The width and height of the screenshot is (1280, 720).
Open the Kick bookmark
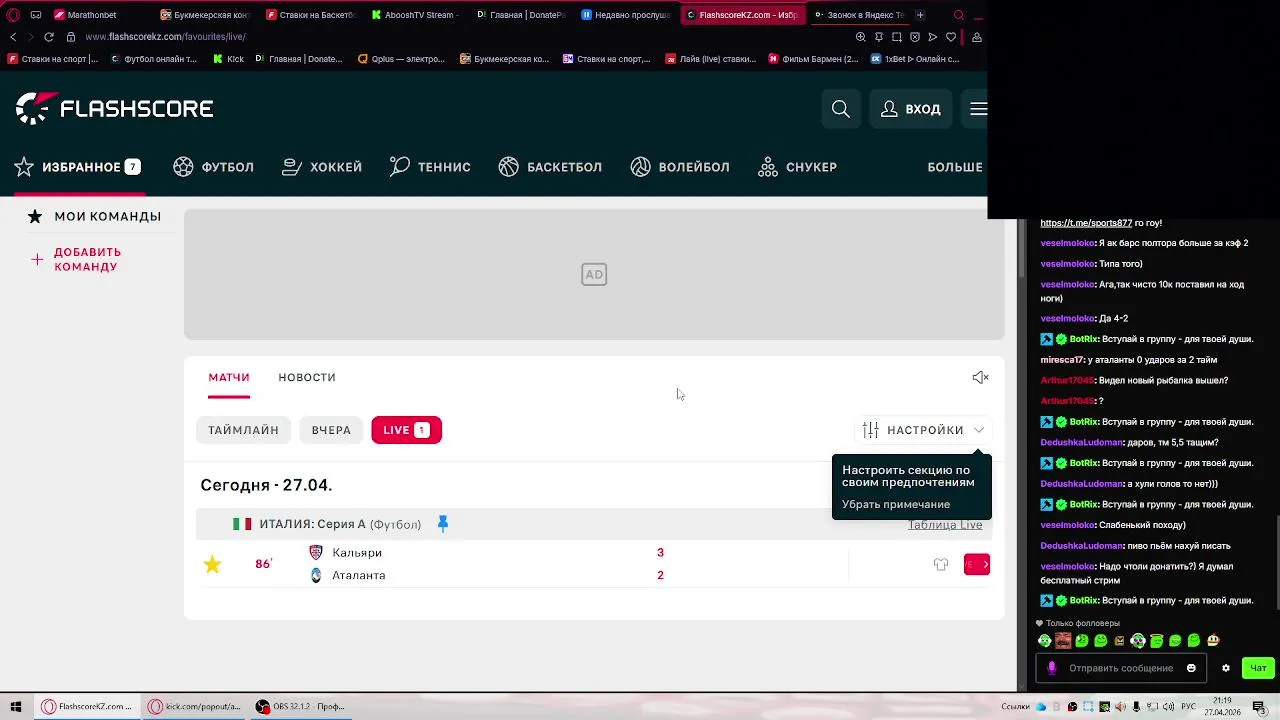[228, 59]
